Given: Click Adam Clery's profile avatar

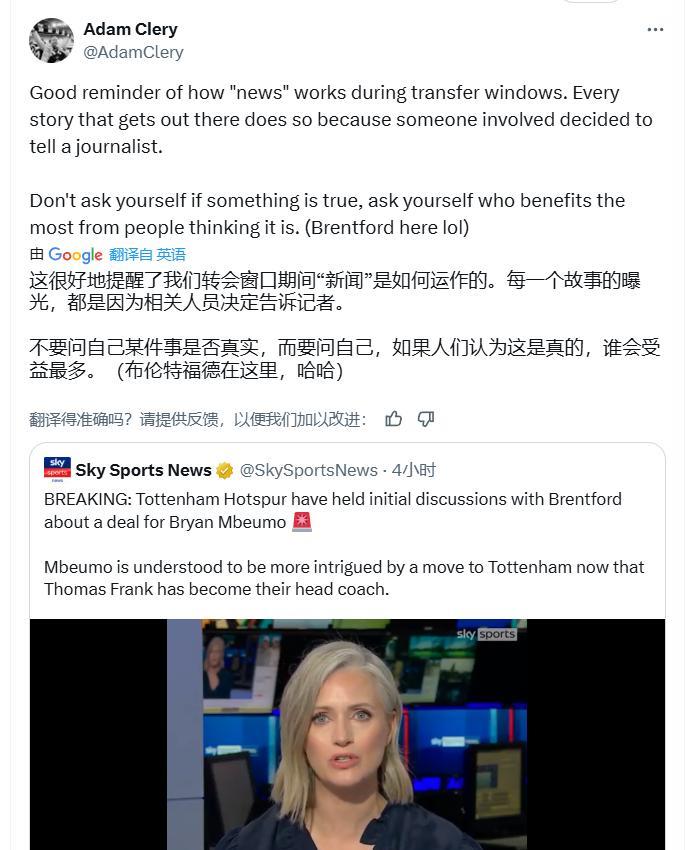Looking at the screenshot, I should tap(51, 41).
